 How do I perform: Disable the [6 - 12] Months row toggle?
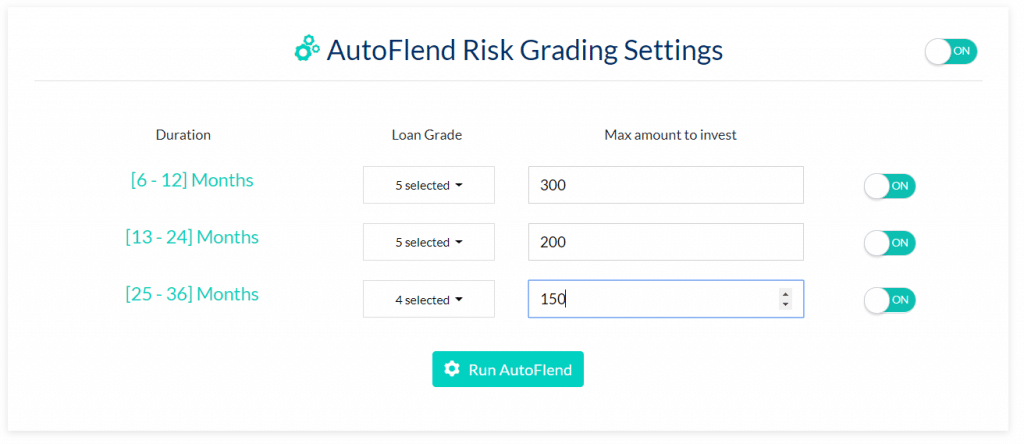pyautogui.click(x=890, y=186)
